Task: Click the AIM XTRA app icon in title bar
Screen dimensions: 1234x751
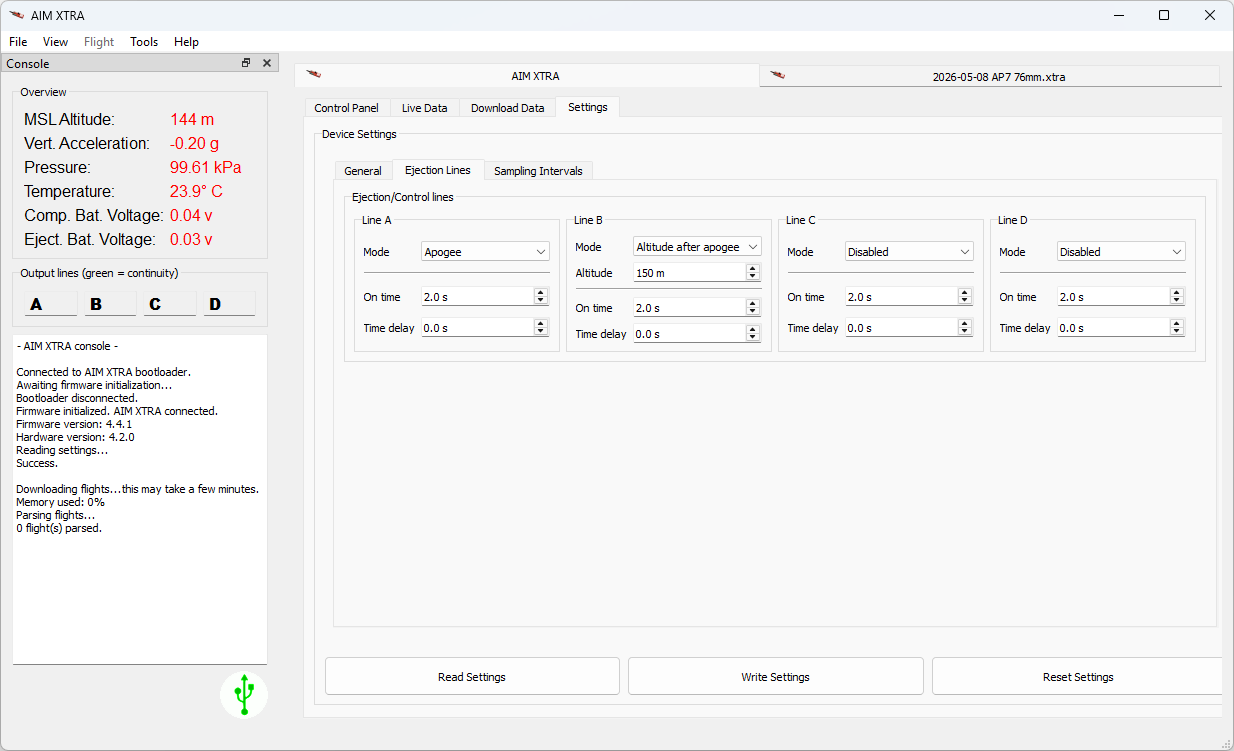Action: tap(16, 15)
